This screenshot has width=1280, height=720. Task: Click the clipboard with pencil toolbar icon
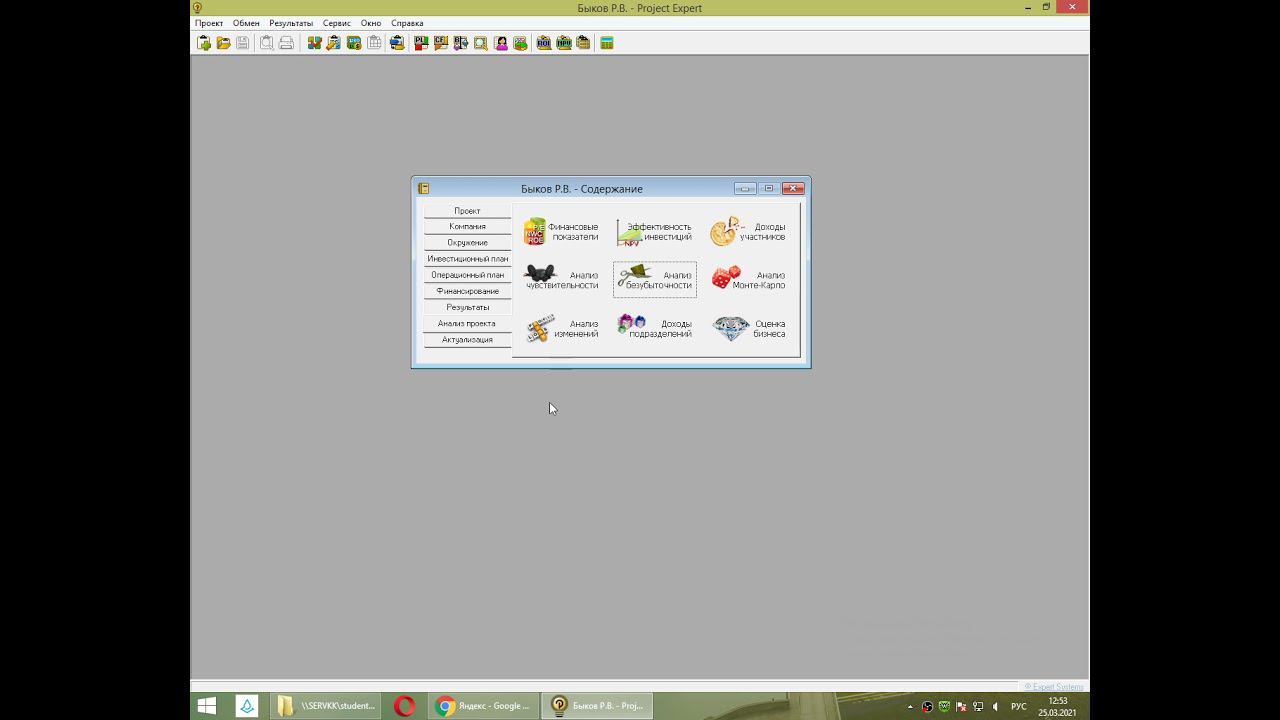[x=334, y=43]
